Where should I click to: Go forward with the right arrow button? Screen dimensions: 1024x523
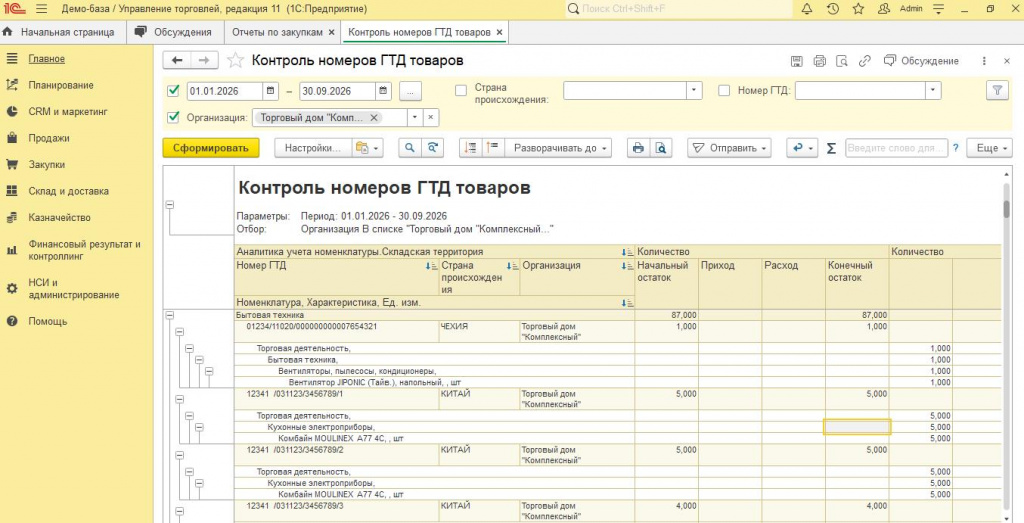tap(204, 60)
